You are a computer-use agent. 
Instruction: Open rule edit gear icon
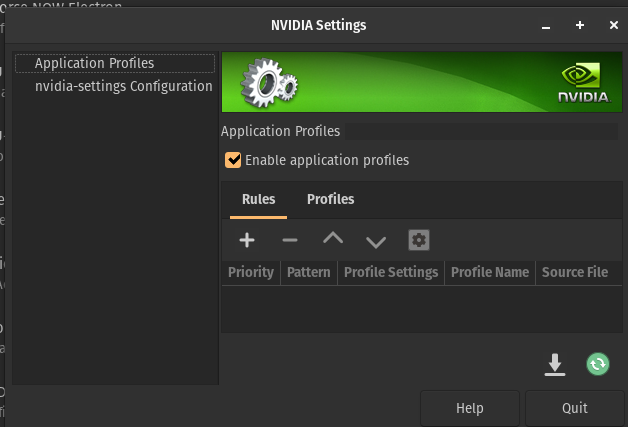[x=419, y=240]
